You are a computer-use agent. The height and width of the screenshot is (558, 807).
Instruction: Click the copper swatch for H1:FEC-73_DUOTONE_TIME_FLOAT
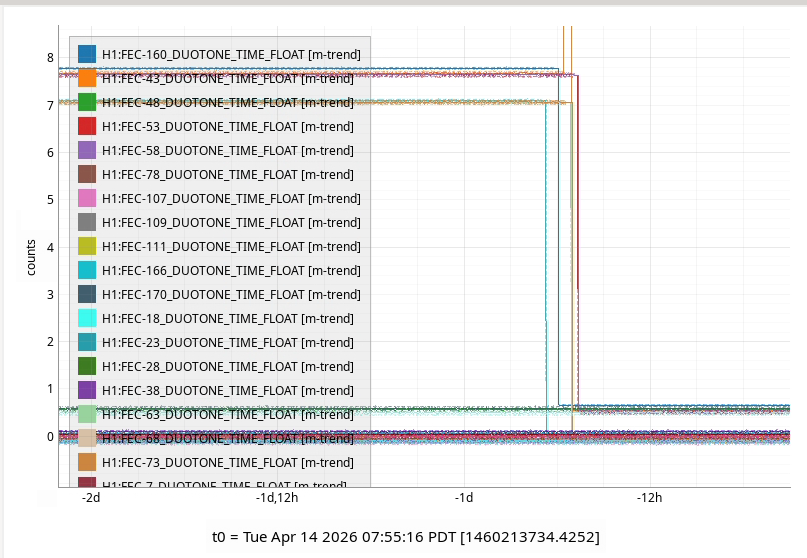pos(87,462)
